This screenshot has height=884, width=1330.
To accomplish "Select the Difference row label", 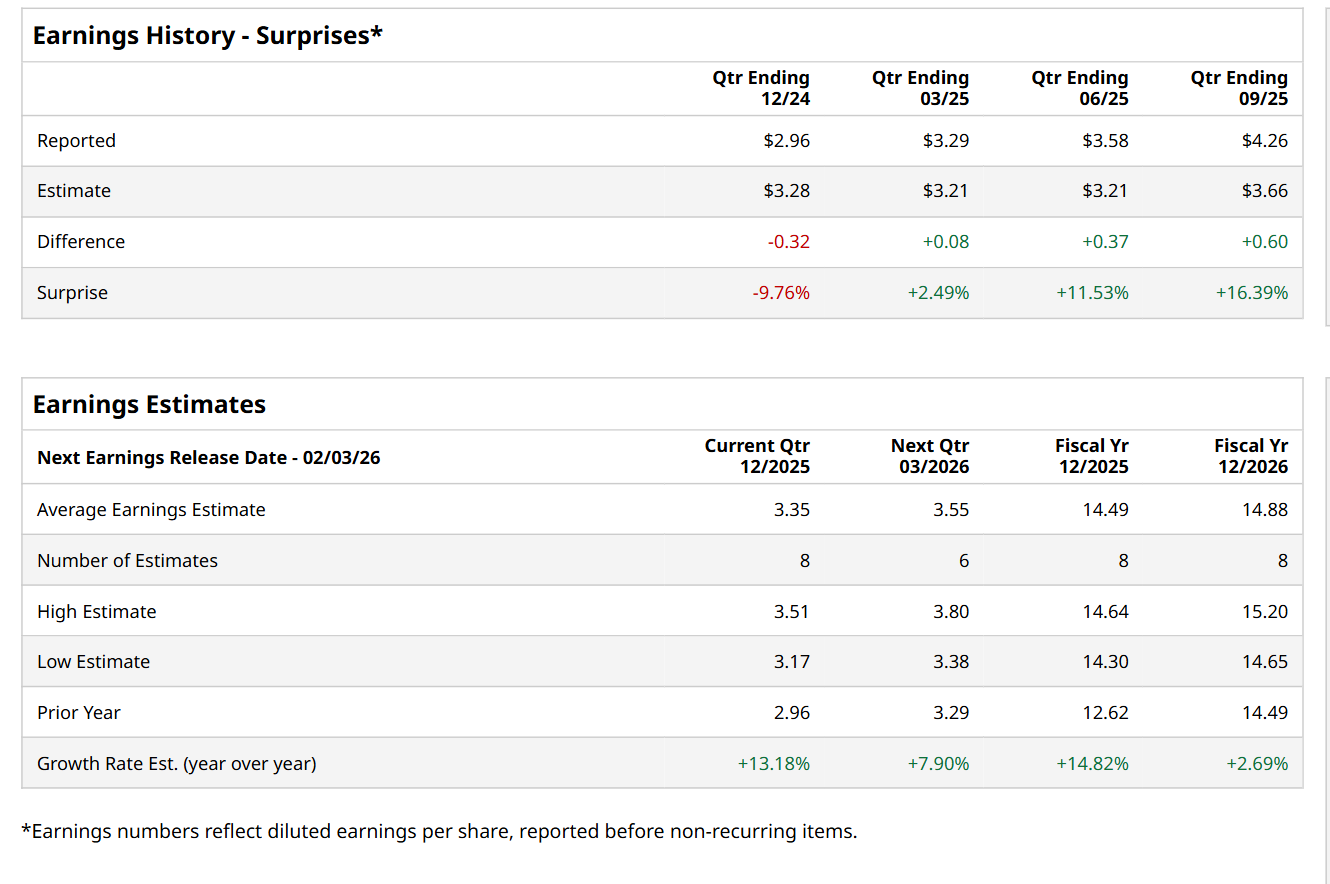I will pos(81,242).
